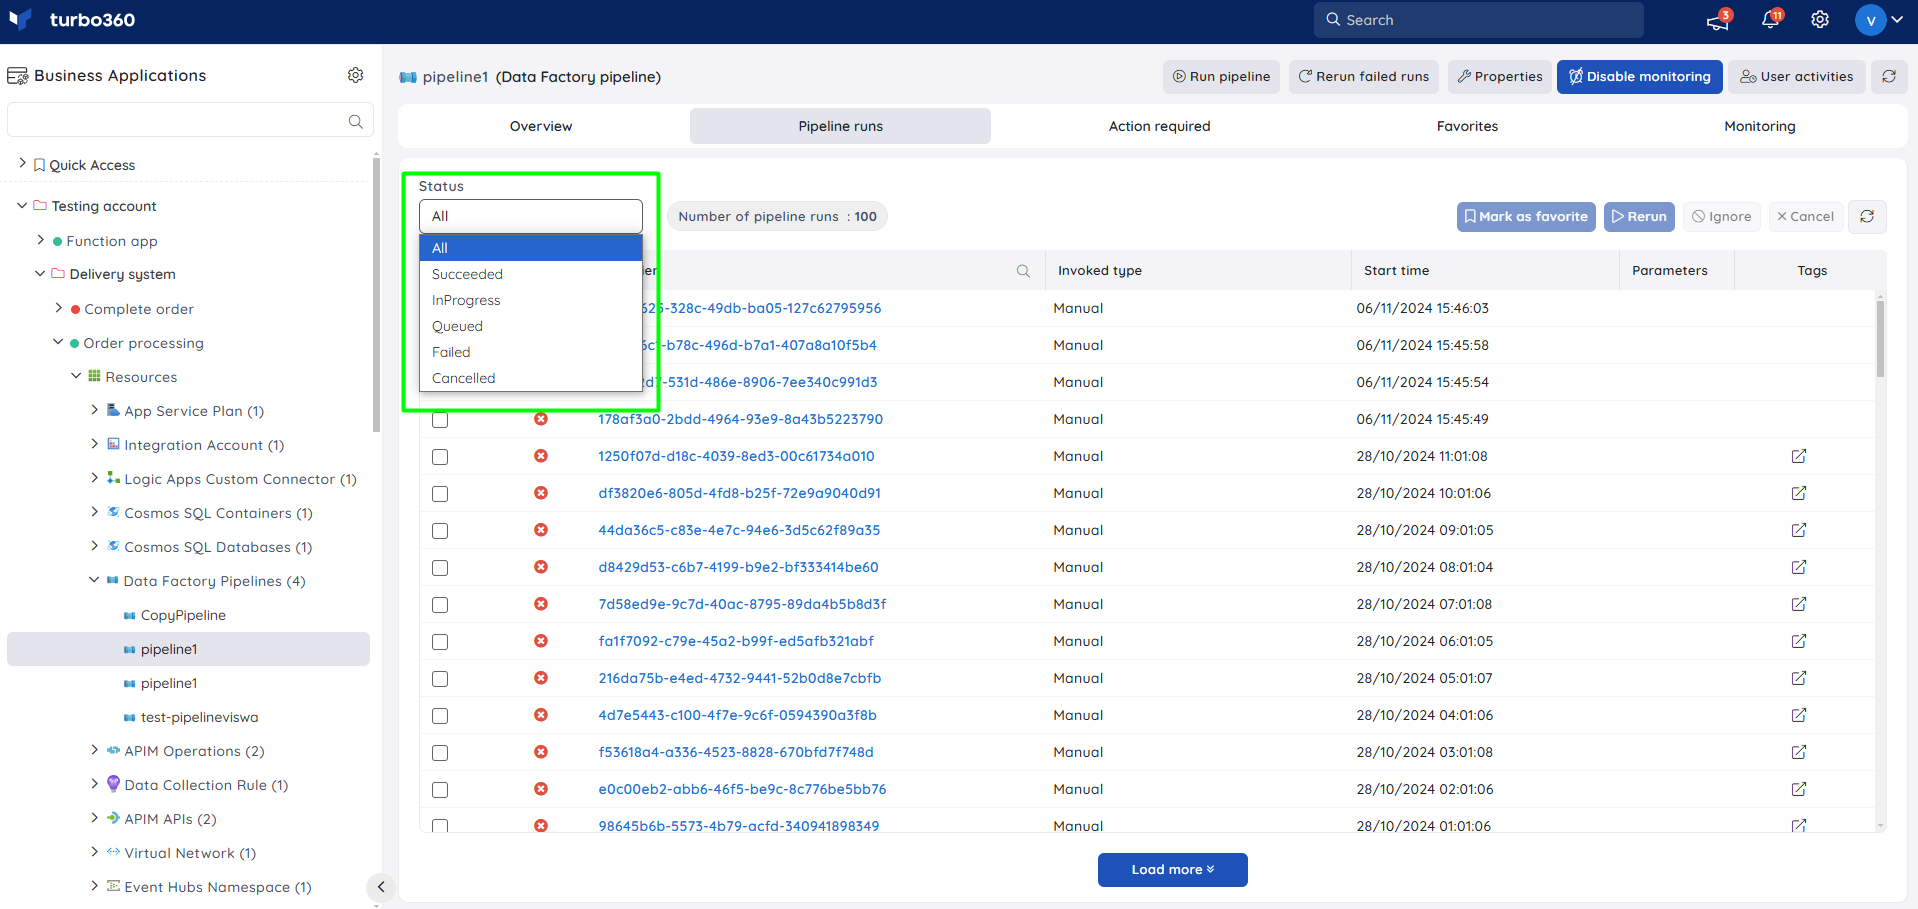Choose Succeeded in the Status list
The image size is (1918, 909).
click(530, 274)
